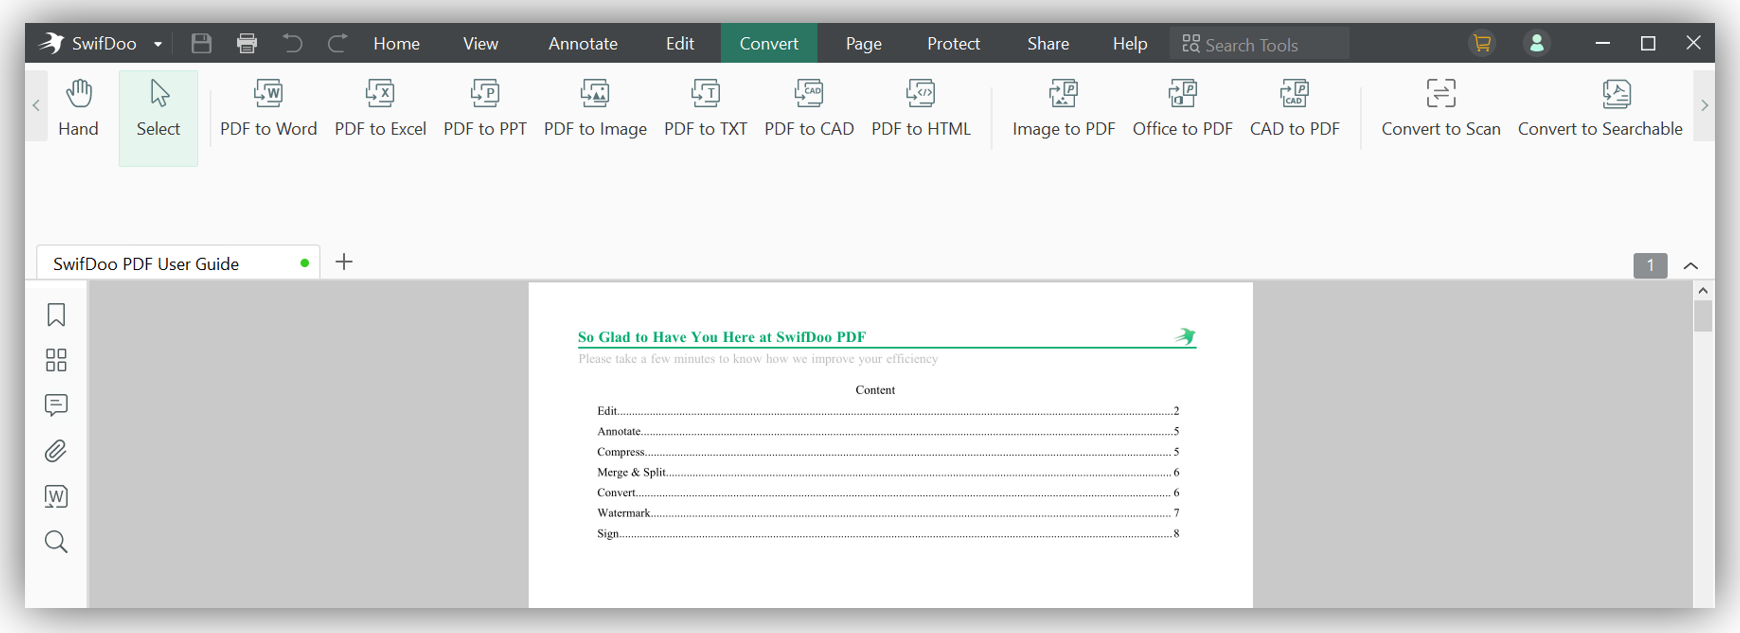Click the Search Tools field

coord(1259,44)
